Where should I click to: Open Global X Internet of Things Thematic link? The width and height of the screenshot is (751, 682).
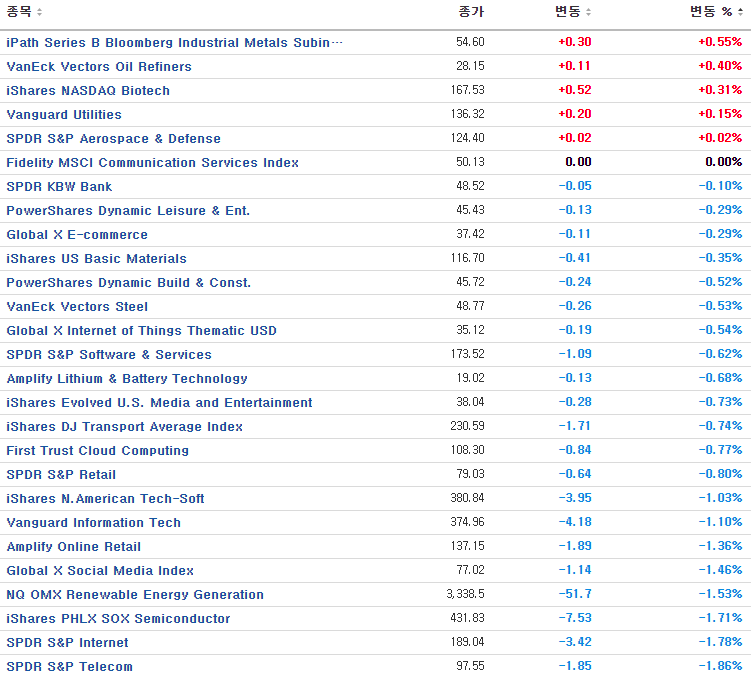(141, 330)
